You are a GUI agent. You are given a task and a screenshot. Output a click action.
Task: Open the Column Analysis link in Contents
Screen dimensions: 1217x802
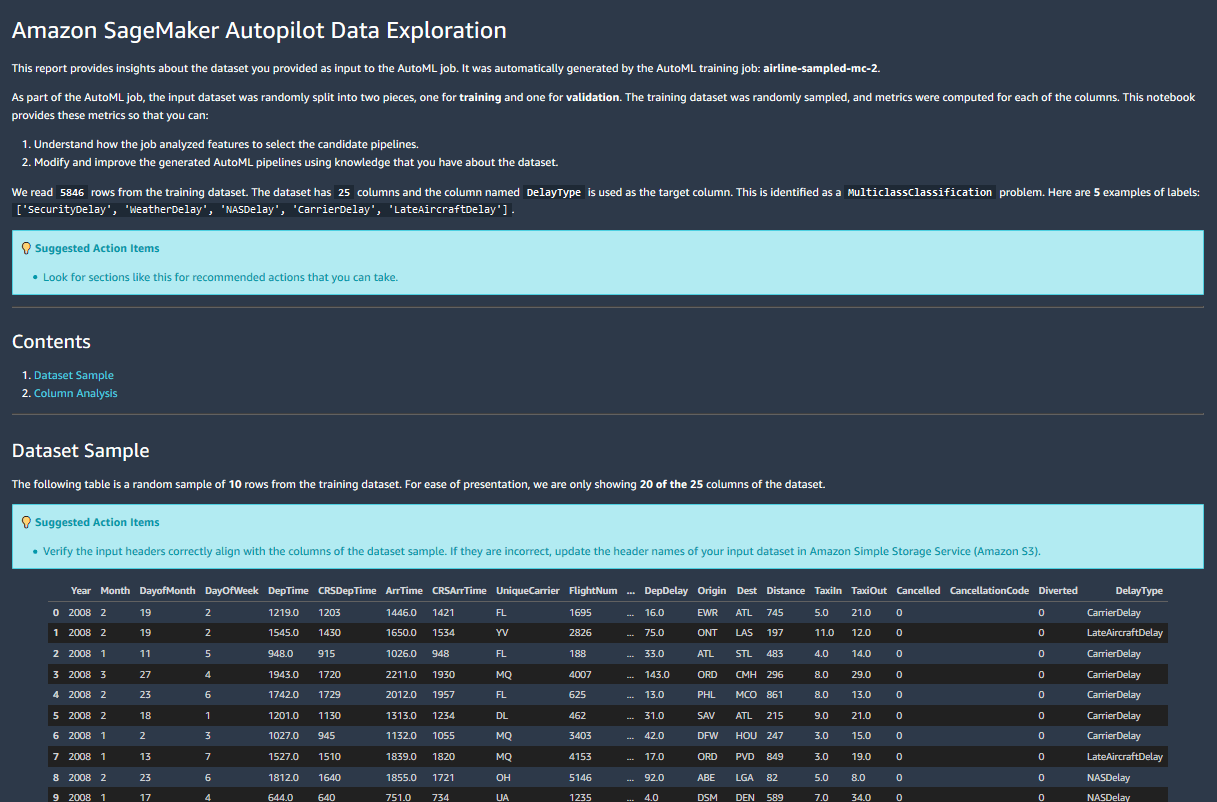pyautogui.click(x=75, y=392)
